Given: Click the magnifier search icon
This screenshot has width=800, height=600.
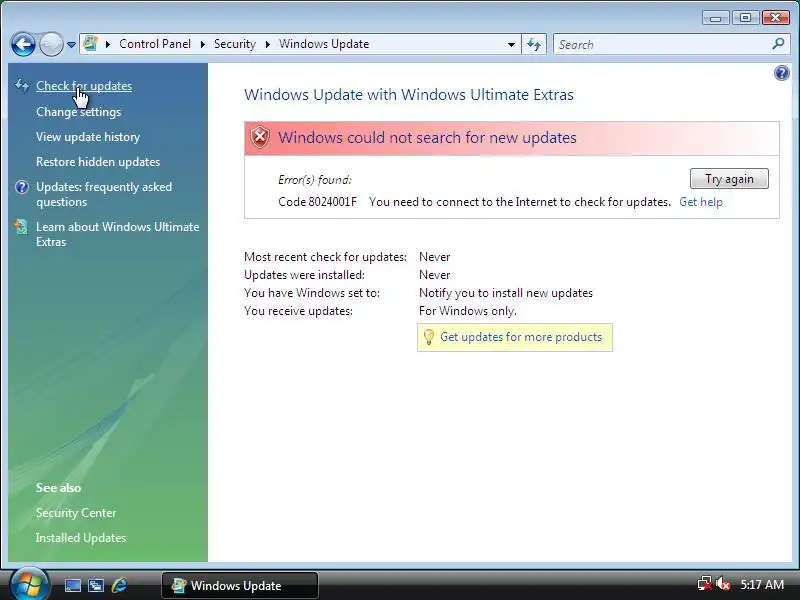Looking at the screenshot, I should point(778,44).
